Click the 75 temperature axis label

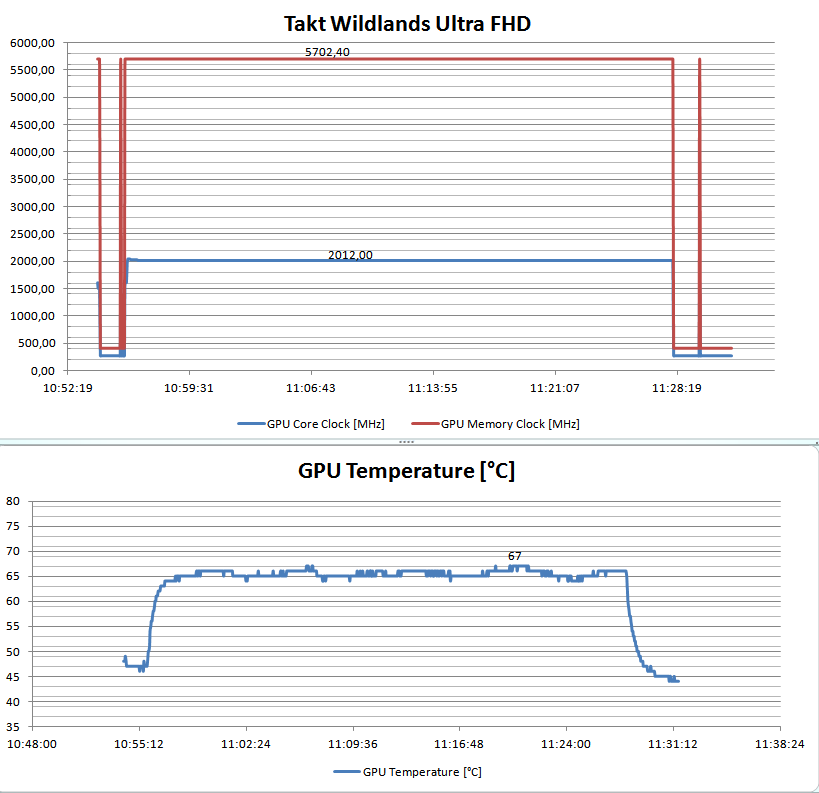13,526
